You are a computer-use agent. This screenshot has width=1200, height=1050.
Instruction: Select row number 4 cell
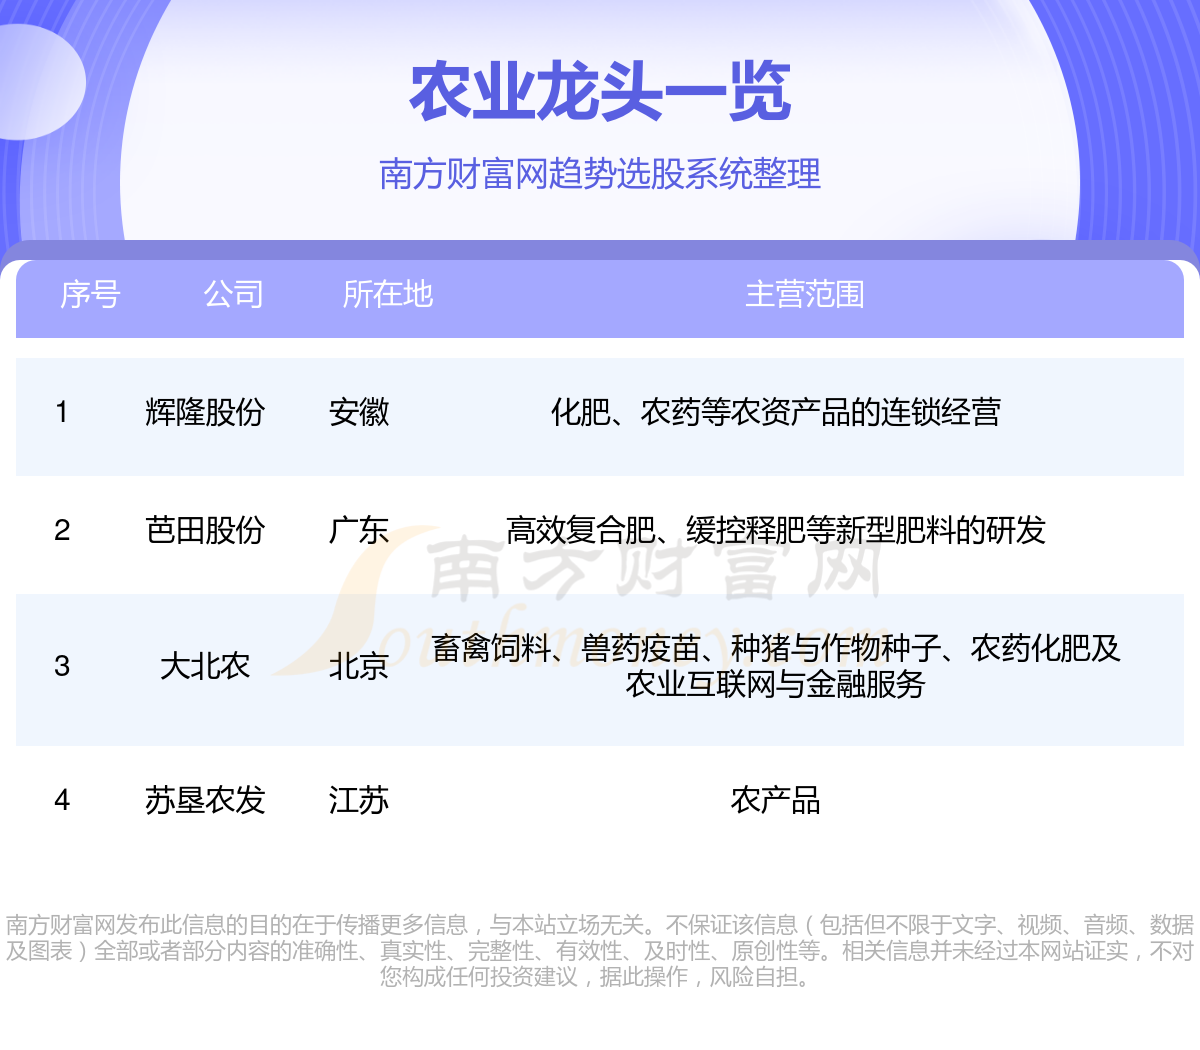[62, 800]
